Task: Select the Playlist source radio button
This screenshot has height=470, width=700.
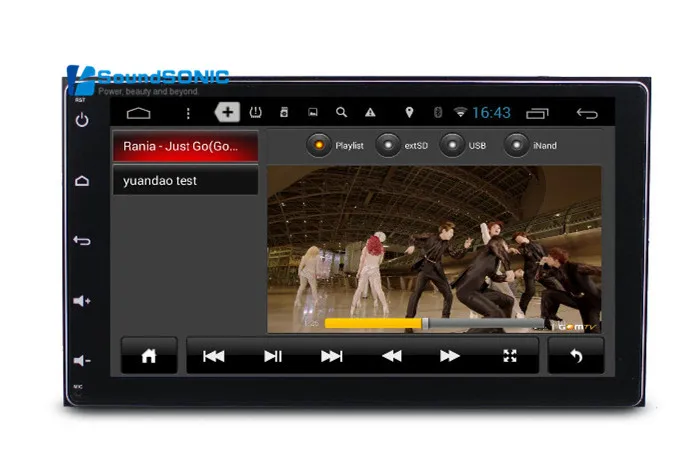Action: pyautogui.click(x=319, y=145)
